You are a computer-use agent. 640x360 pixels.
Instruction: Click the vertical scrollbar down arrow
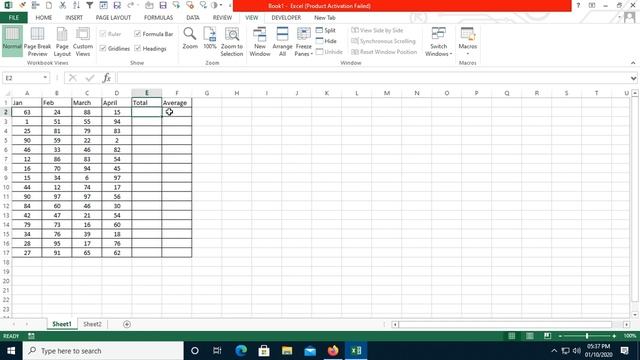point(635,315)
